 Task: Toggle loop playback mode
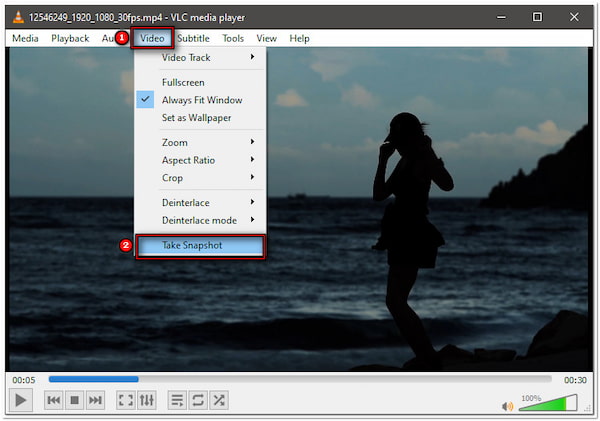[x=198, y=400]
